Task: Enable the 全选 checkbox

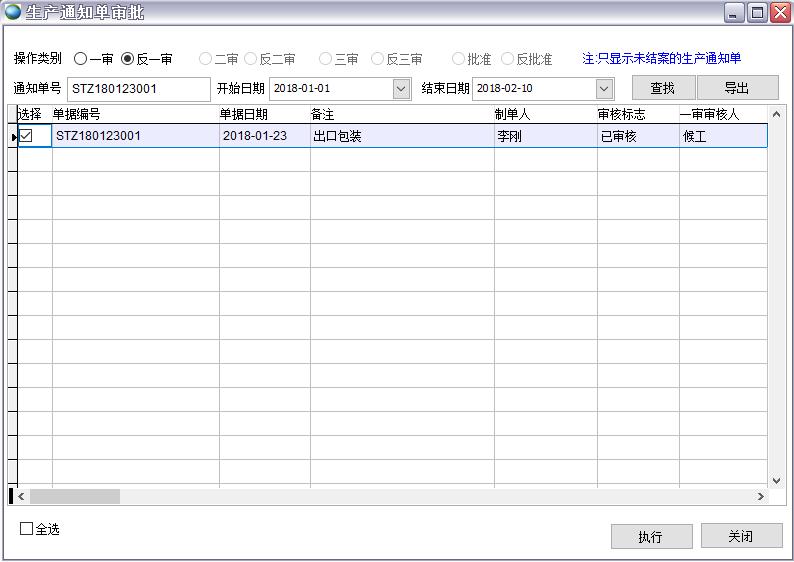Action: (x=27, y=529)
